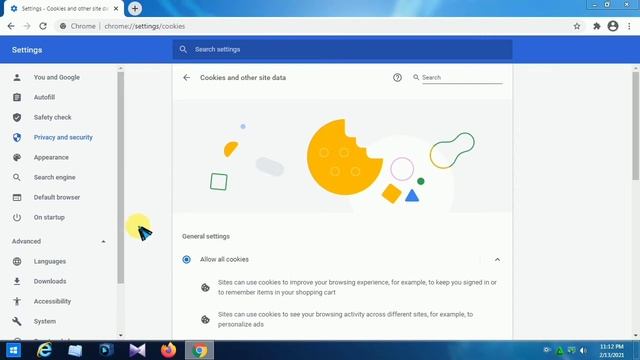Image resolution: width=640 pixels, height=360 pixels.
Task: Click the taskbar volume speaker icon
Action: point(583,350)
